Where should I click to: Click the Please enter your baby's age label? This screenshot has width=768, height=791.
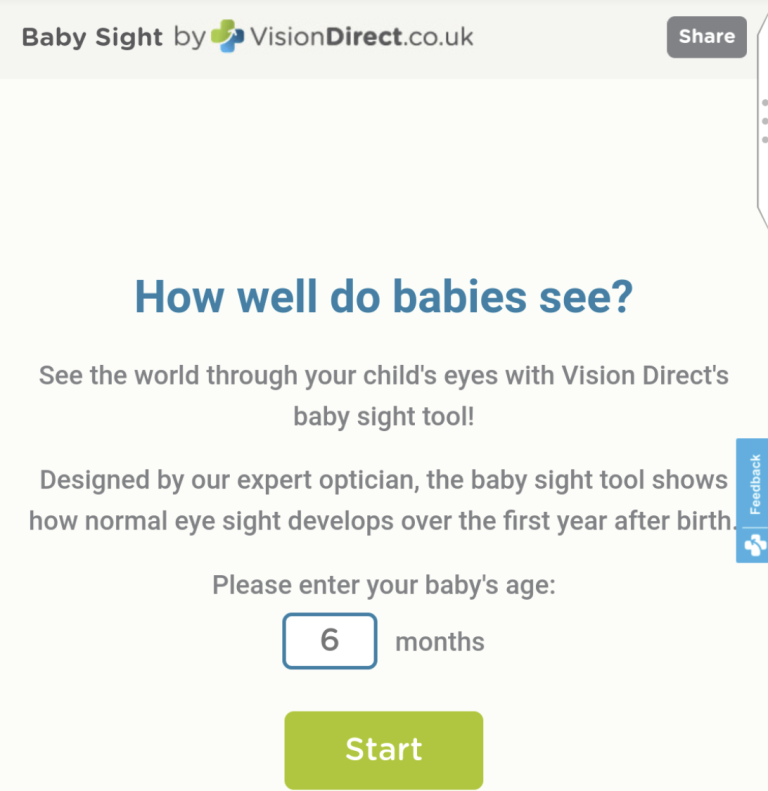click(x=383, y=585)
